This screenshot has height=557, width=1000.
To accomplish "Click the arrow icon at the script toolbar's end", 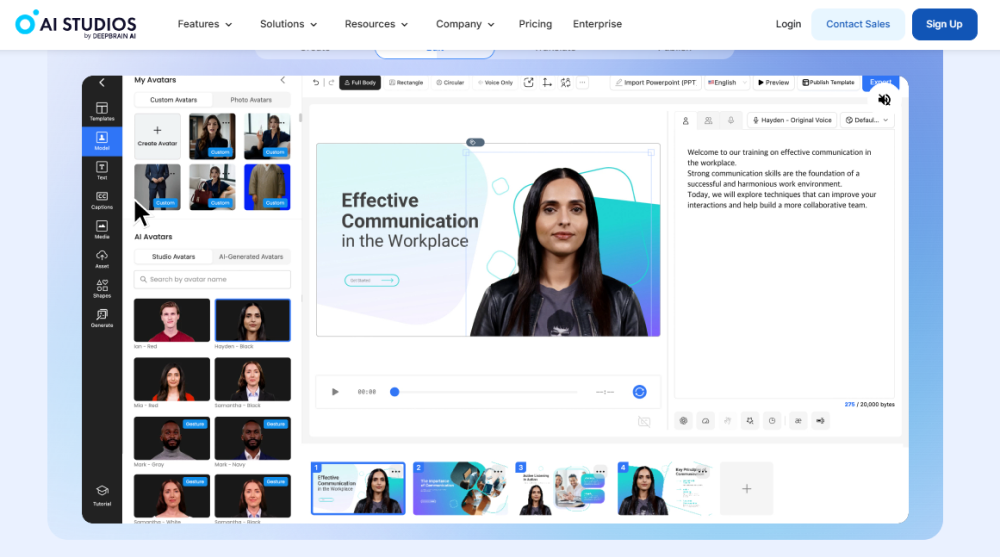I will pos(820,420).
